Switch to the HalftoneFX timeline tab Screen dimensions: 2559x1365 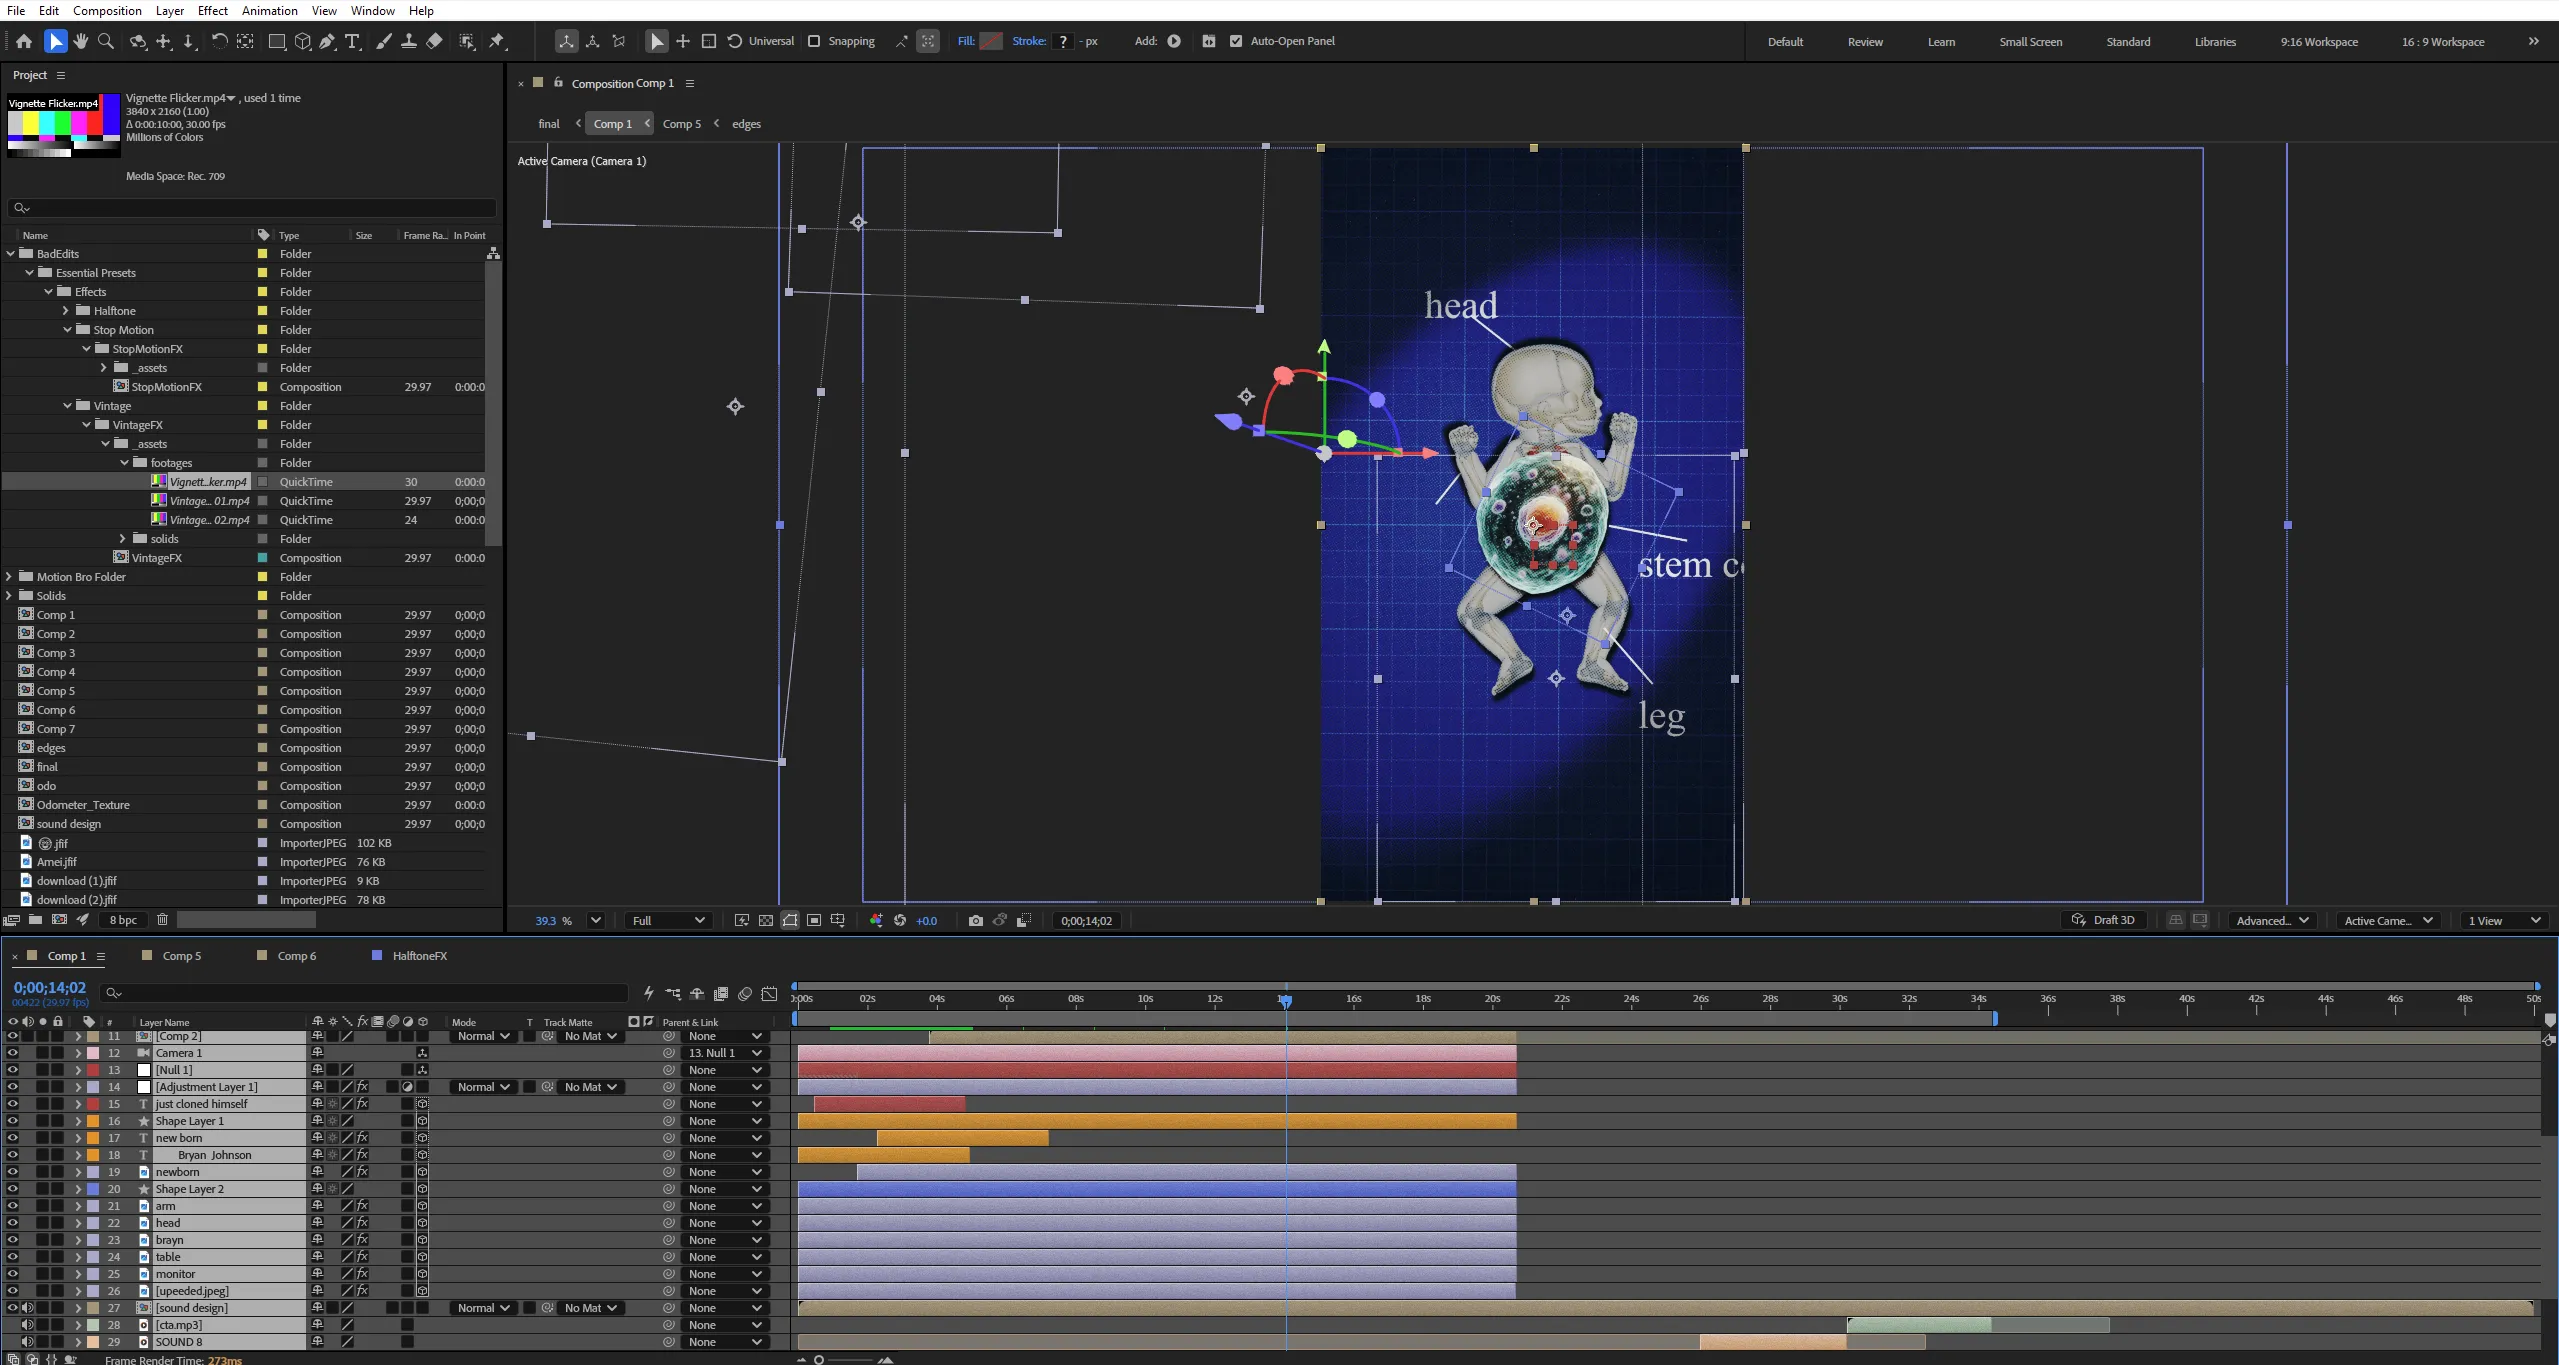[x=419, y=956]
